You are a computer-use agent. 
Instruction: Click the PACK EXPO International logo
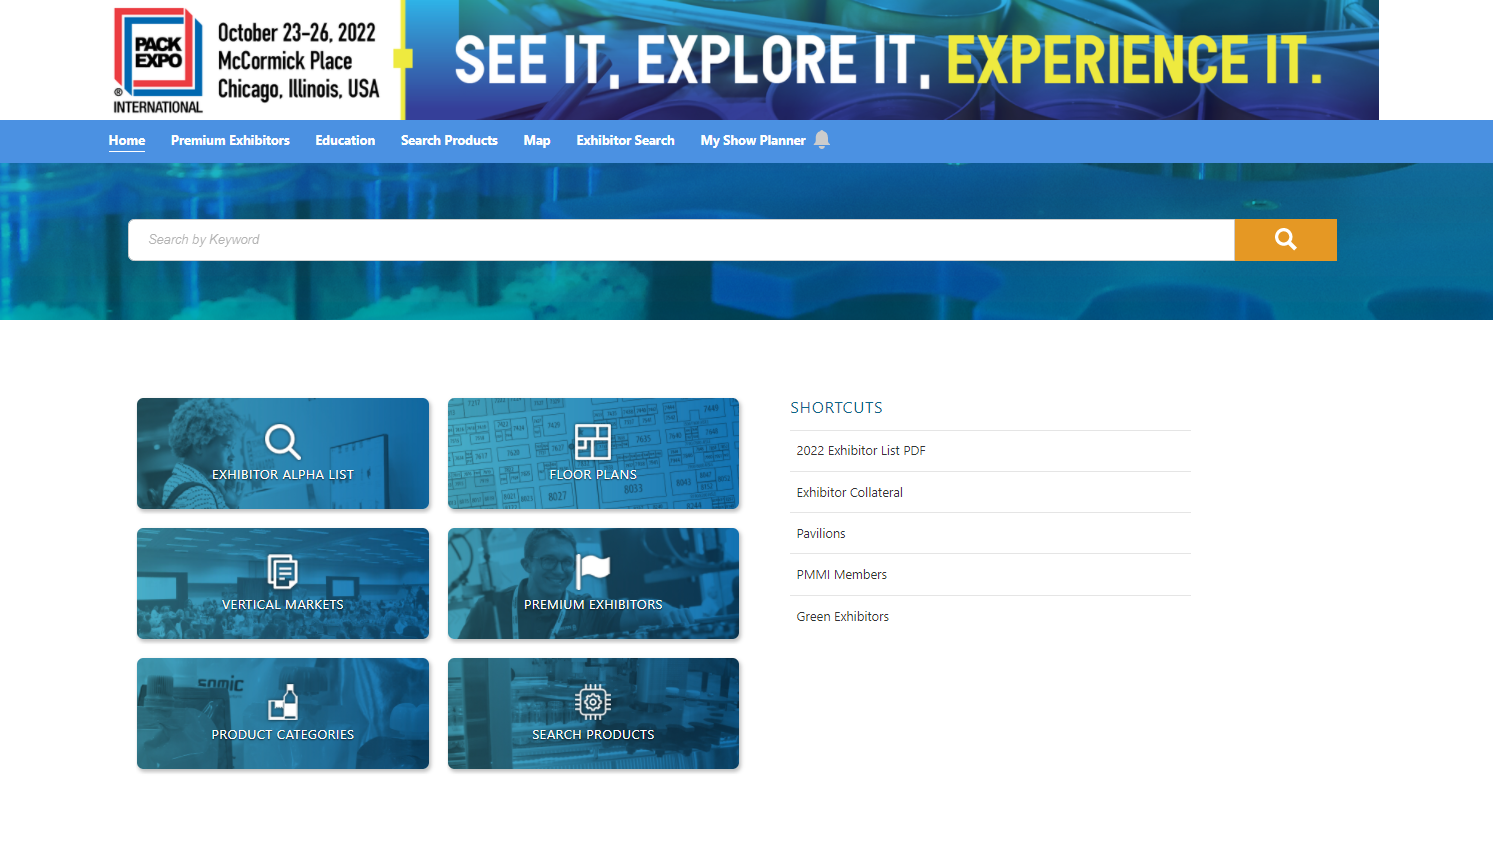[x=158, y=61]
